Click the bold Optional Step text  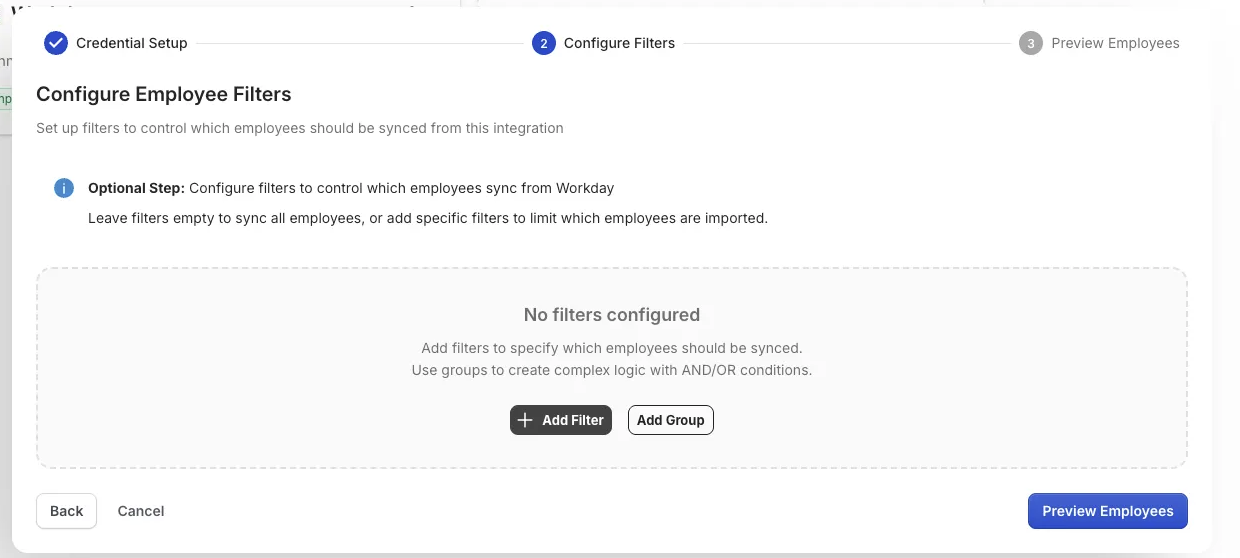point(136,188)
